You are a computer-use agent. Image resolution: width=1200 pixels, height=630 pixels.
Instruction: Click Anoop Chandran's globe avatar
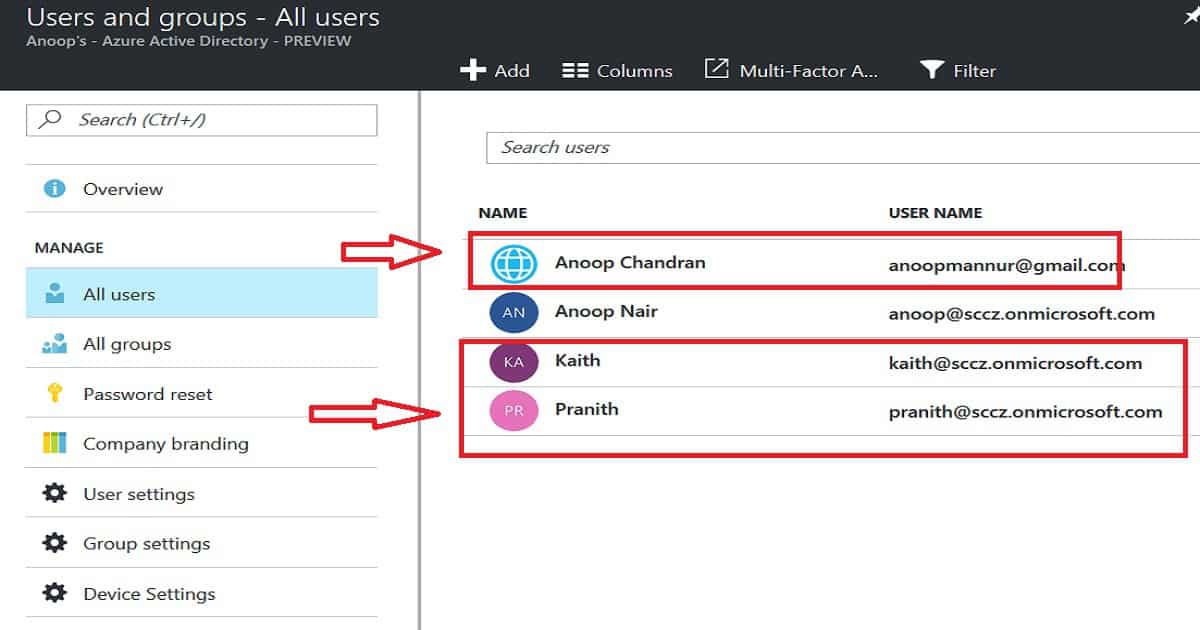[514, 264]
